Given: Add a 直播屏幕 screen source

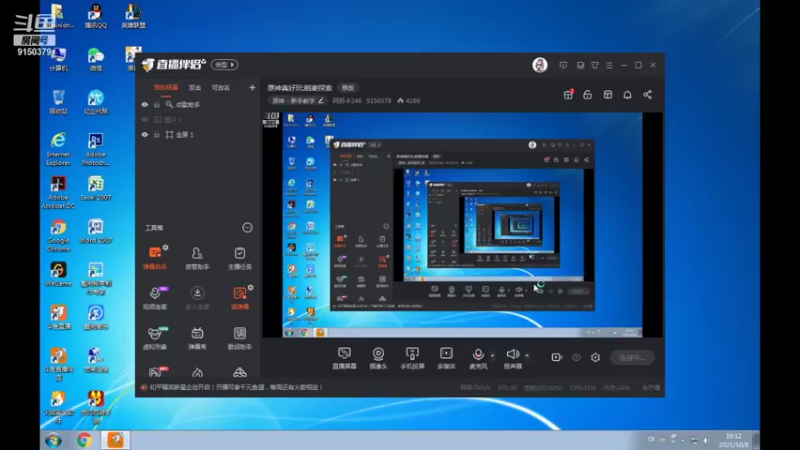Looking at the screenshot, I should [x=344, y=358].
